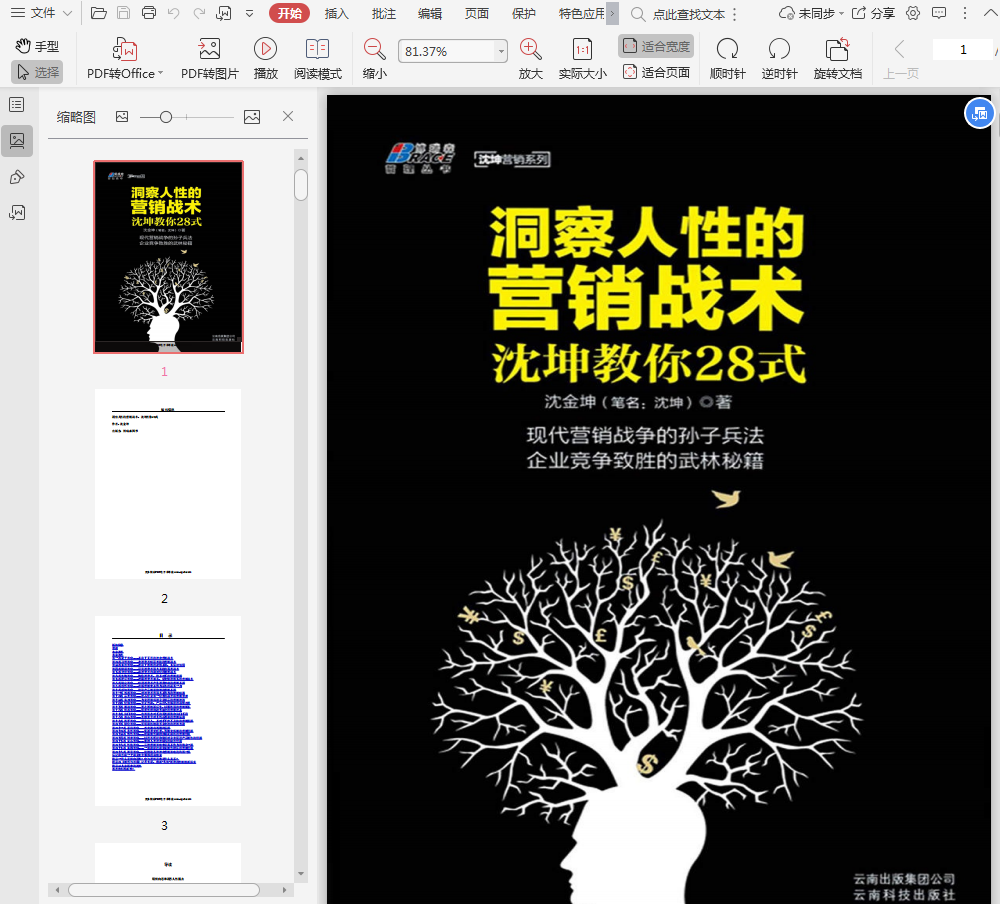Close the 缩略图 thumbnail panel
This screenshot has width=1000, height=904.
288,116
